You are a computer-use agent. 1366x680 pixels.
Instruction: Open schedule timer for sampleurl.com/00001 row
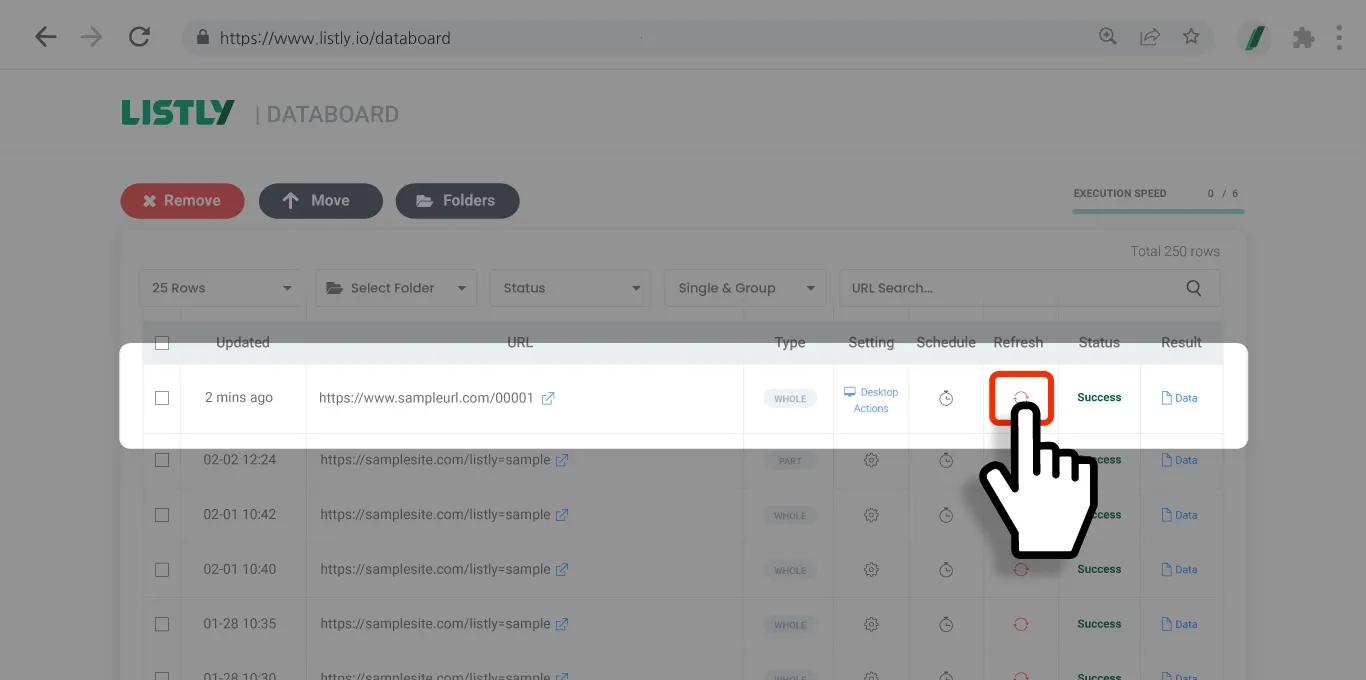pyautogui.click(x=946, y=398)
